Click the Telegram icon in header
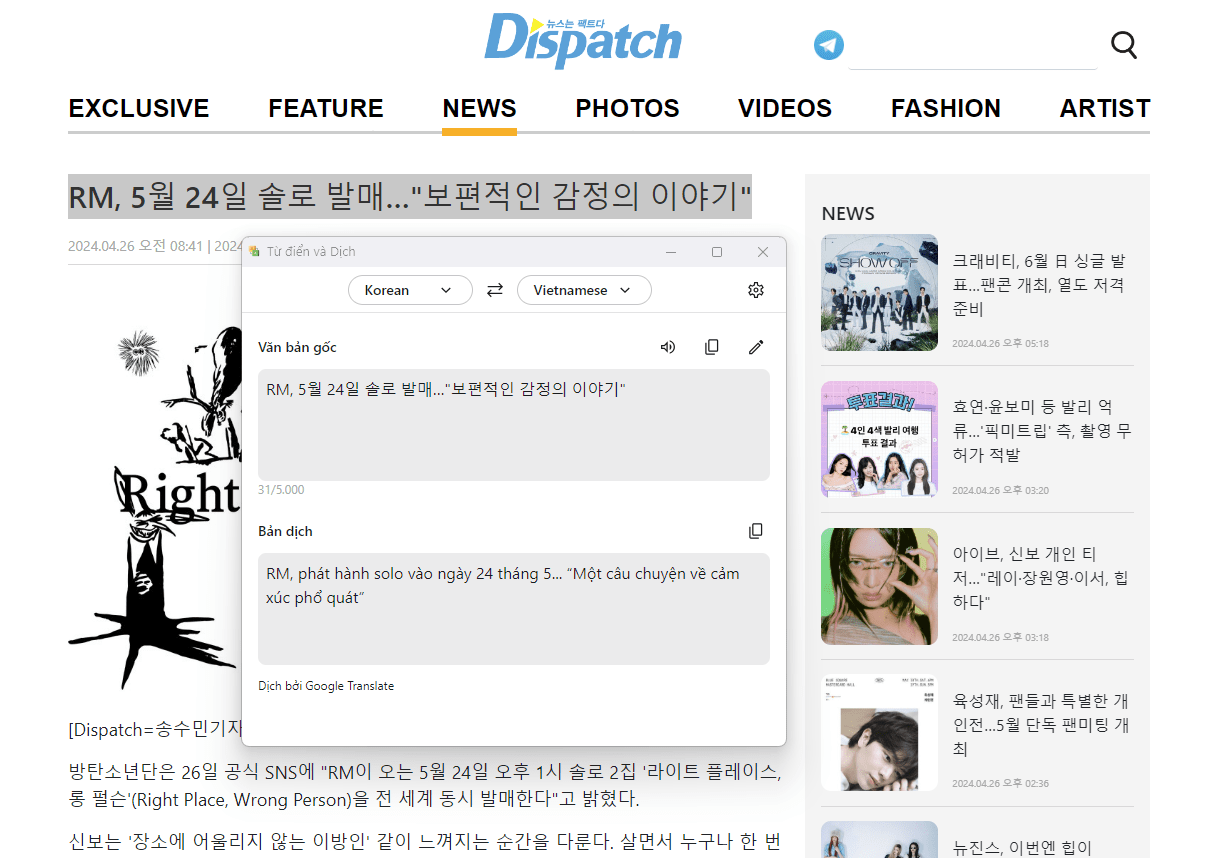The height and width of the screenshot is (858, 1208). coord(828,45)
